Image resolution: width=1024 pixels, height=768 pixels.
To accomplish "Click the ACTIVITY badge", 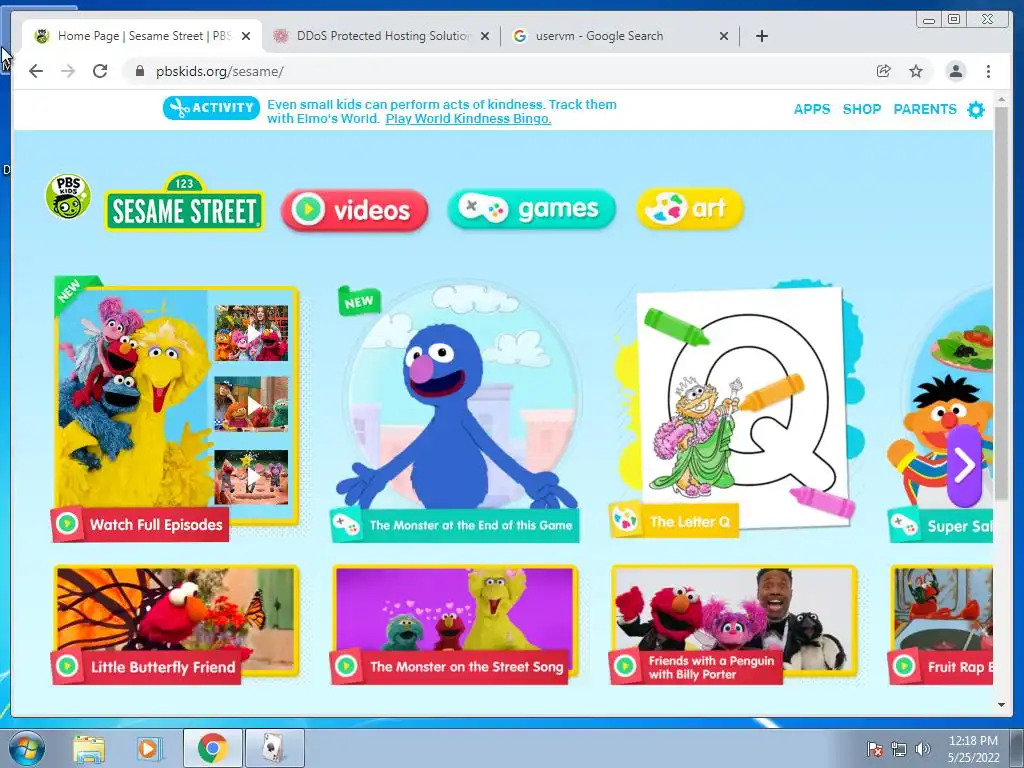I will pos(211,108).
